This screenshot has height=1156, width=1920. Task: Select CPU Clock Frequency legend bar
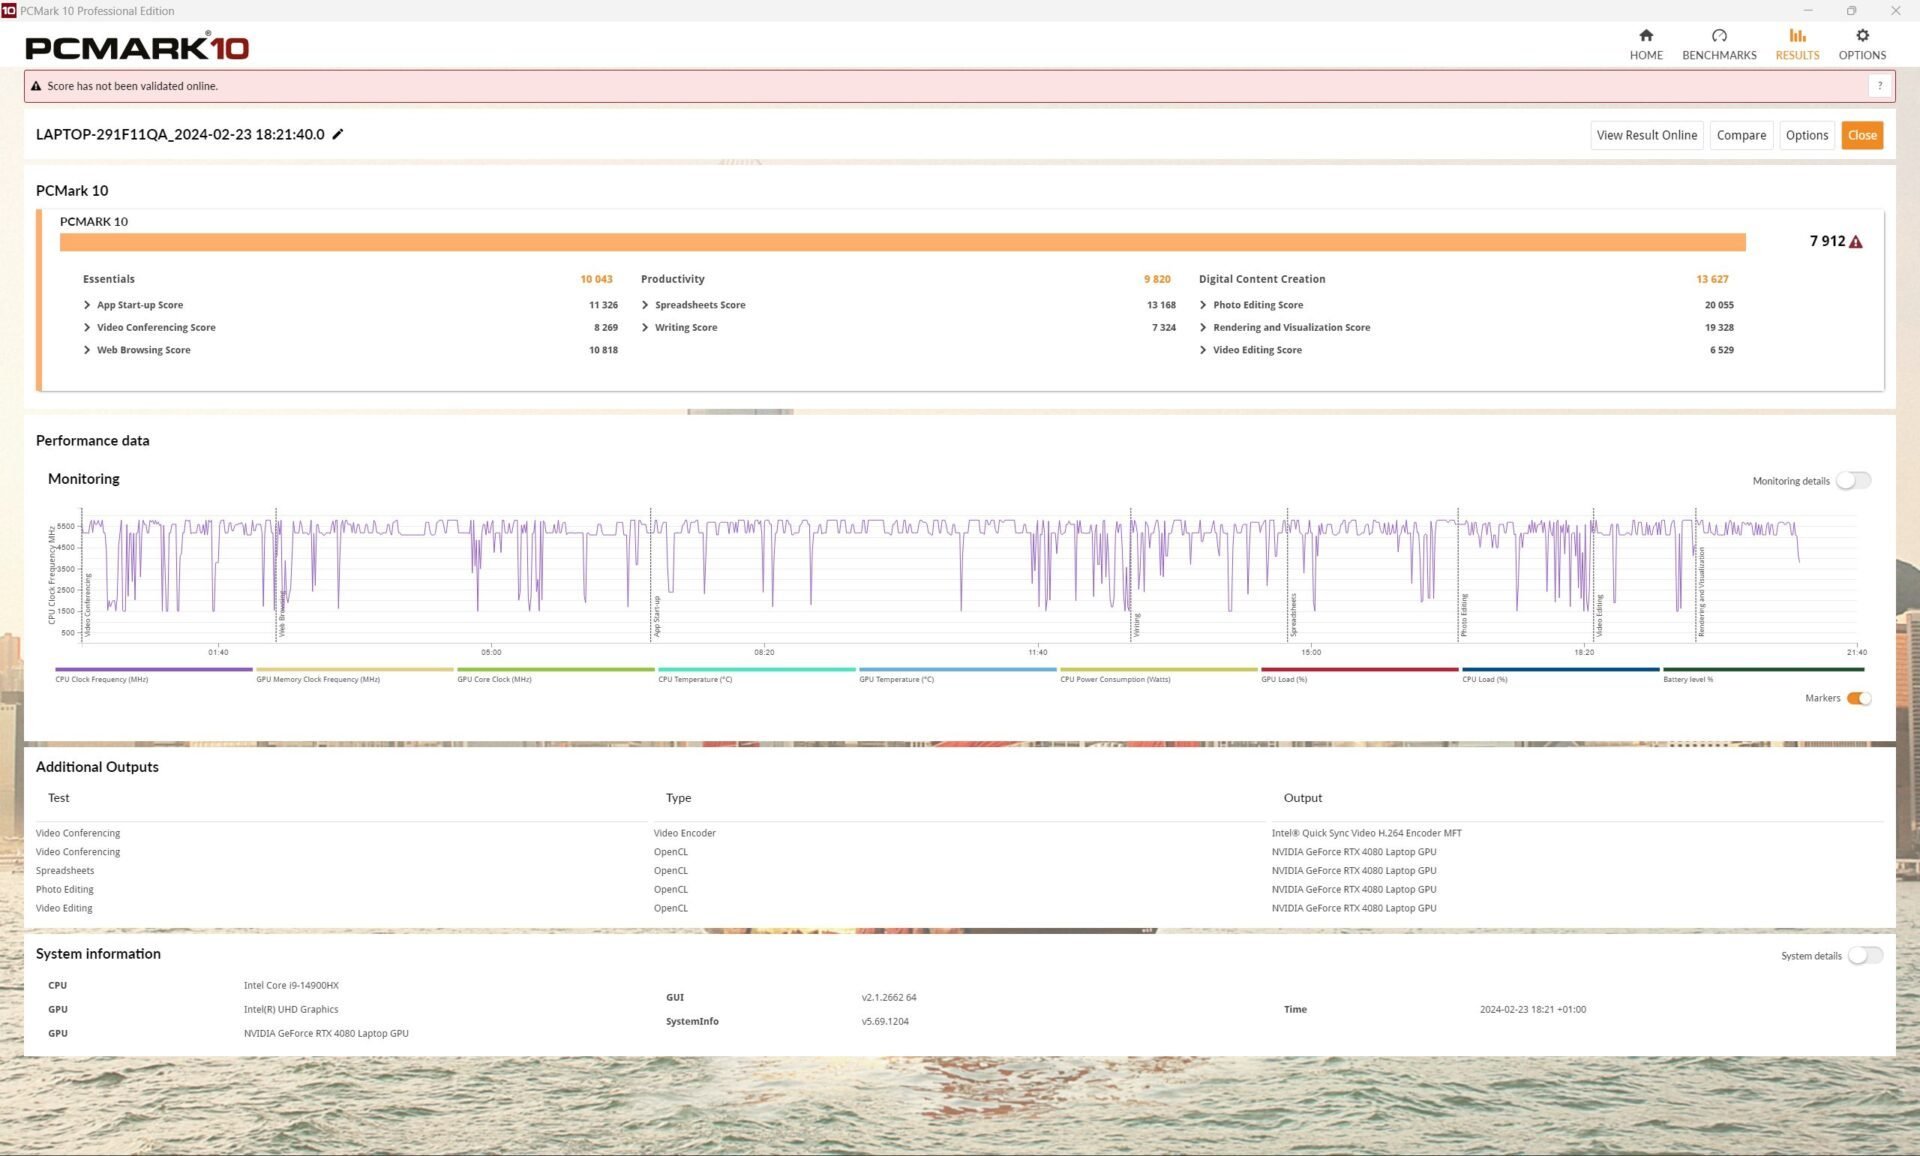[x=153, y=669]
